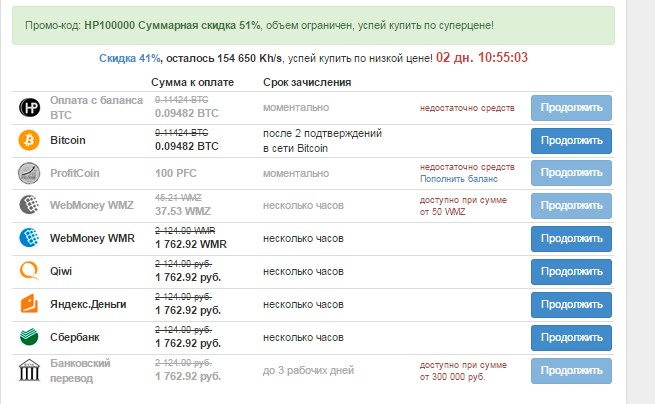
Task: Select the WebMoney WMR label
Action: coord(92,238)
